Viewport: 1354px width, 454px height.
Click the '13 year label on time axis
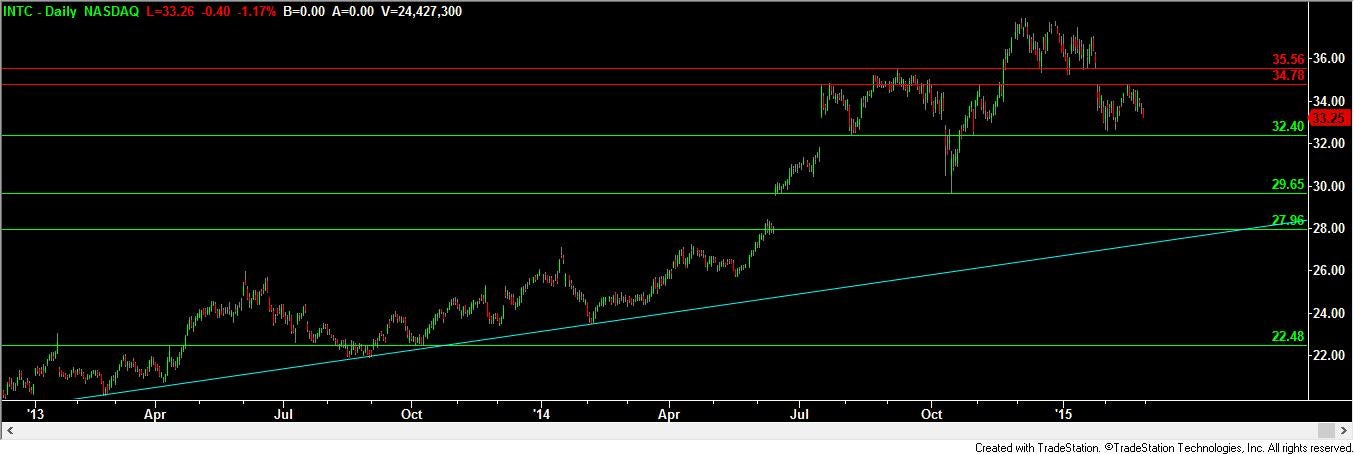click(x=36, y=412)
